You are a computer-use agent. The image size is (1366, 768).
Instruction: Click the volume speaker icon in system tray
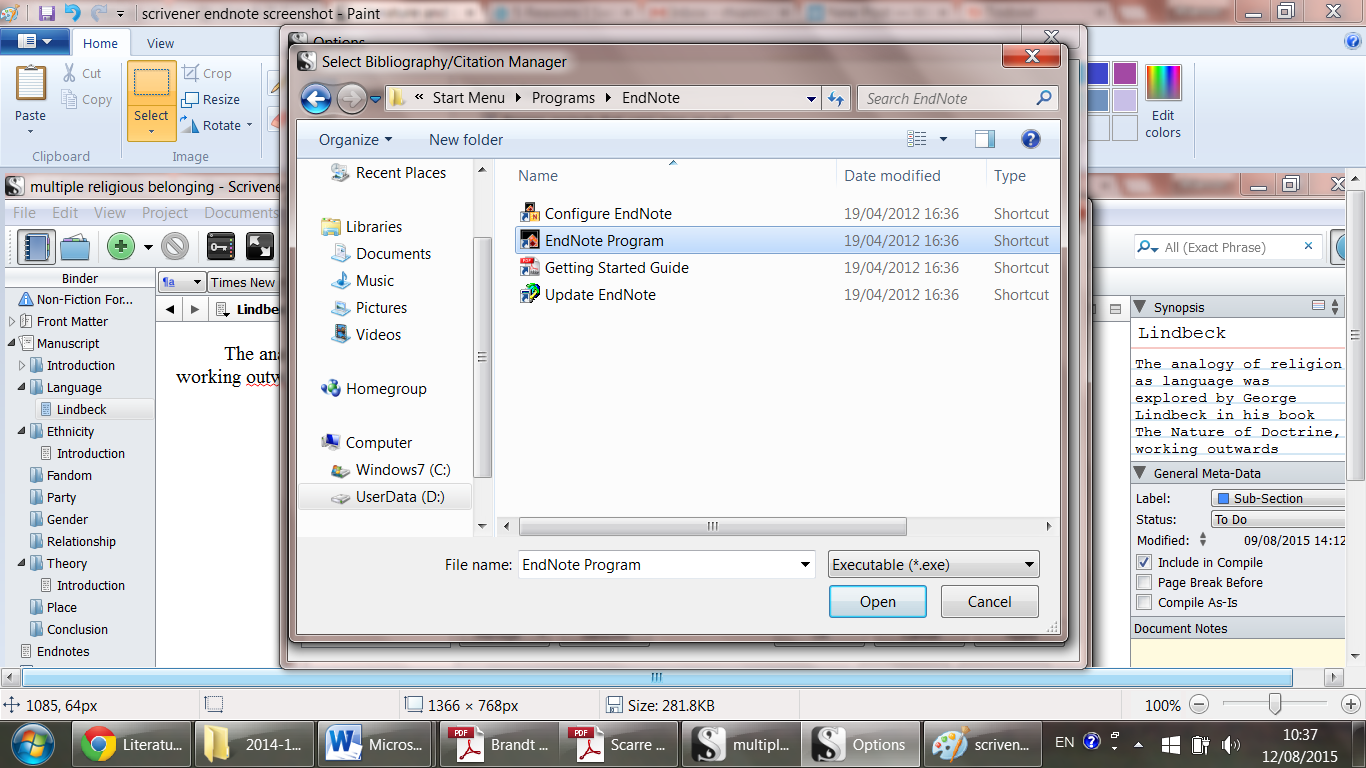[1230, 744]
